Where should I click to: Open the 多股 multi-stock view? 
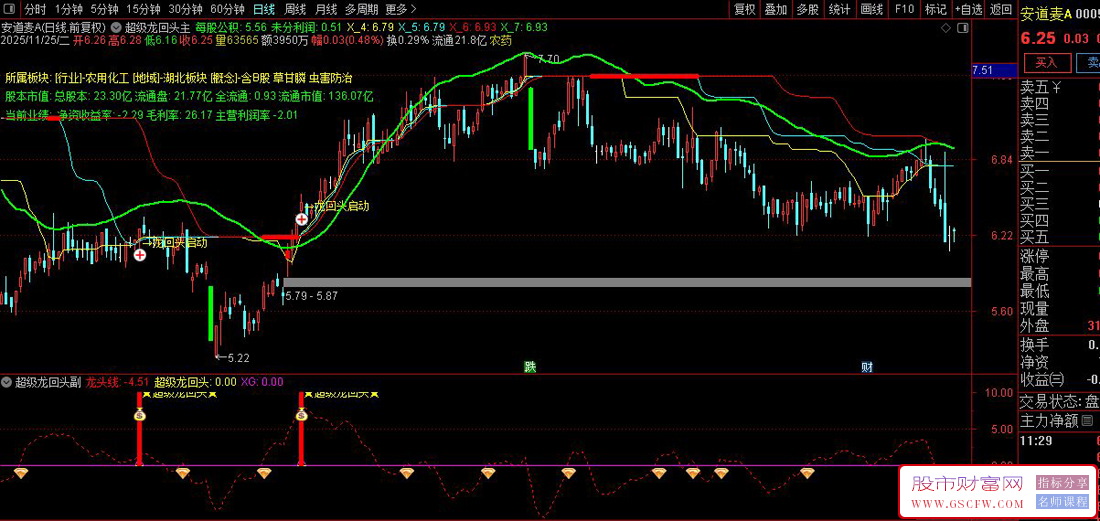tap(807, 9)
